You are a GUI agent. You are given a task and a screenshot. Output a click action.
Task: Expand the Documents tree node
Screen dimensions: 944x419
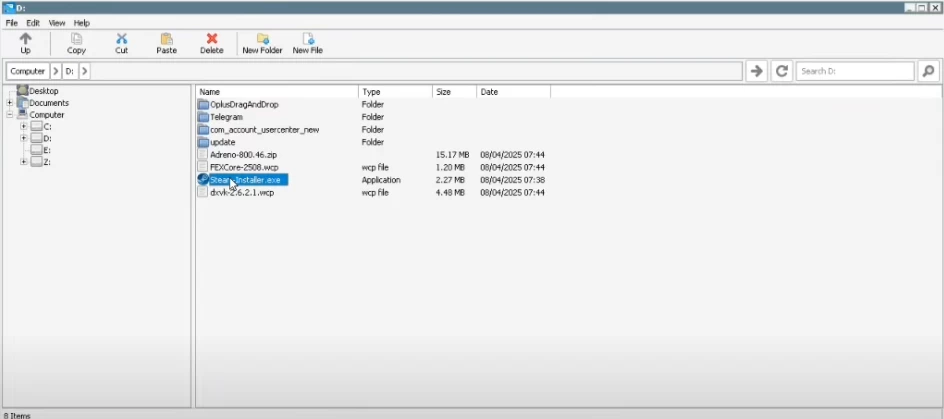click(10, 103)
